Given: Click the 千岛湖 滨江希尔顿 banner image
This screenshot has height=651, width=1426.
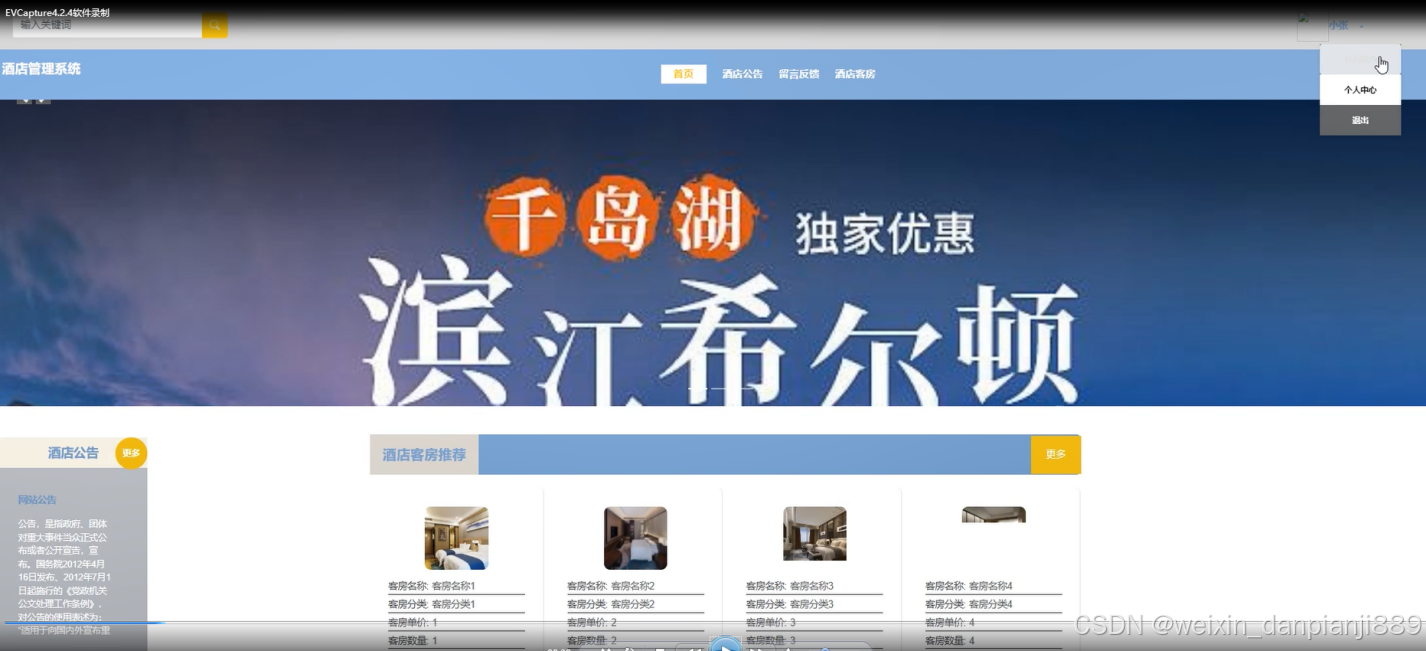Looking at the screenshot, I should tap(713, 253).
